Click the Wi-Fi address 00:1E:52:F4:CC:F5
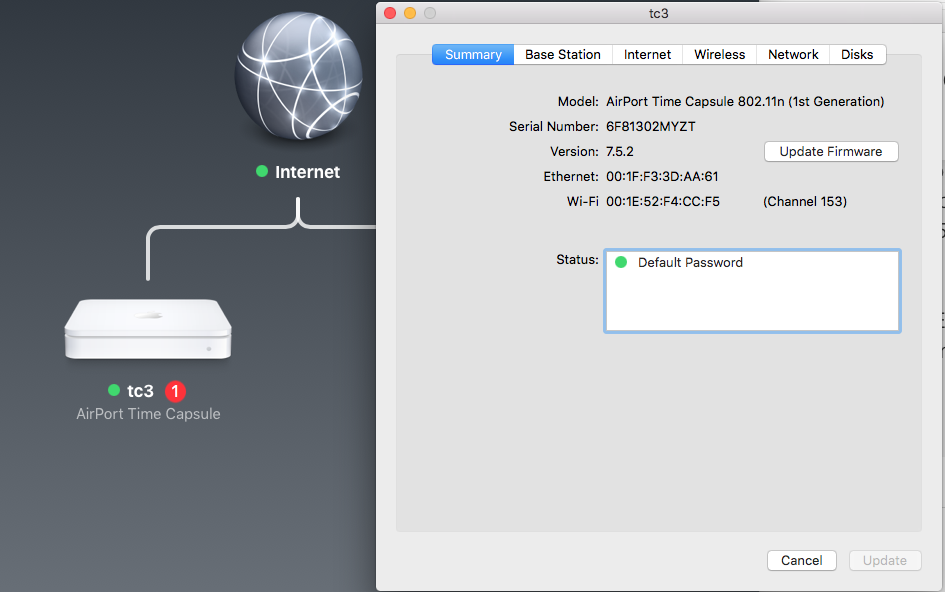The width and height of the screenshot is (945, 592). pyautogui.click(x=663, y=201)
